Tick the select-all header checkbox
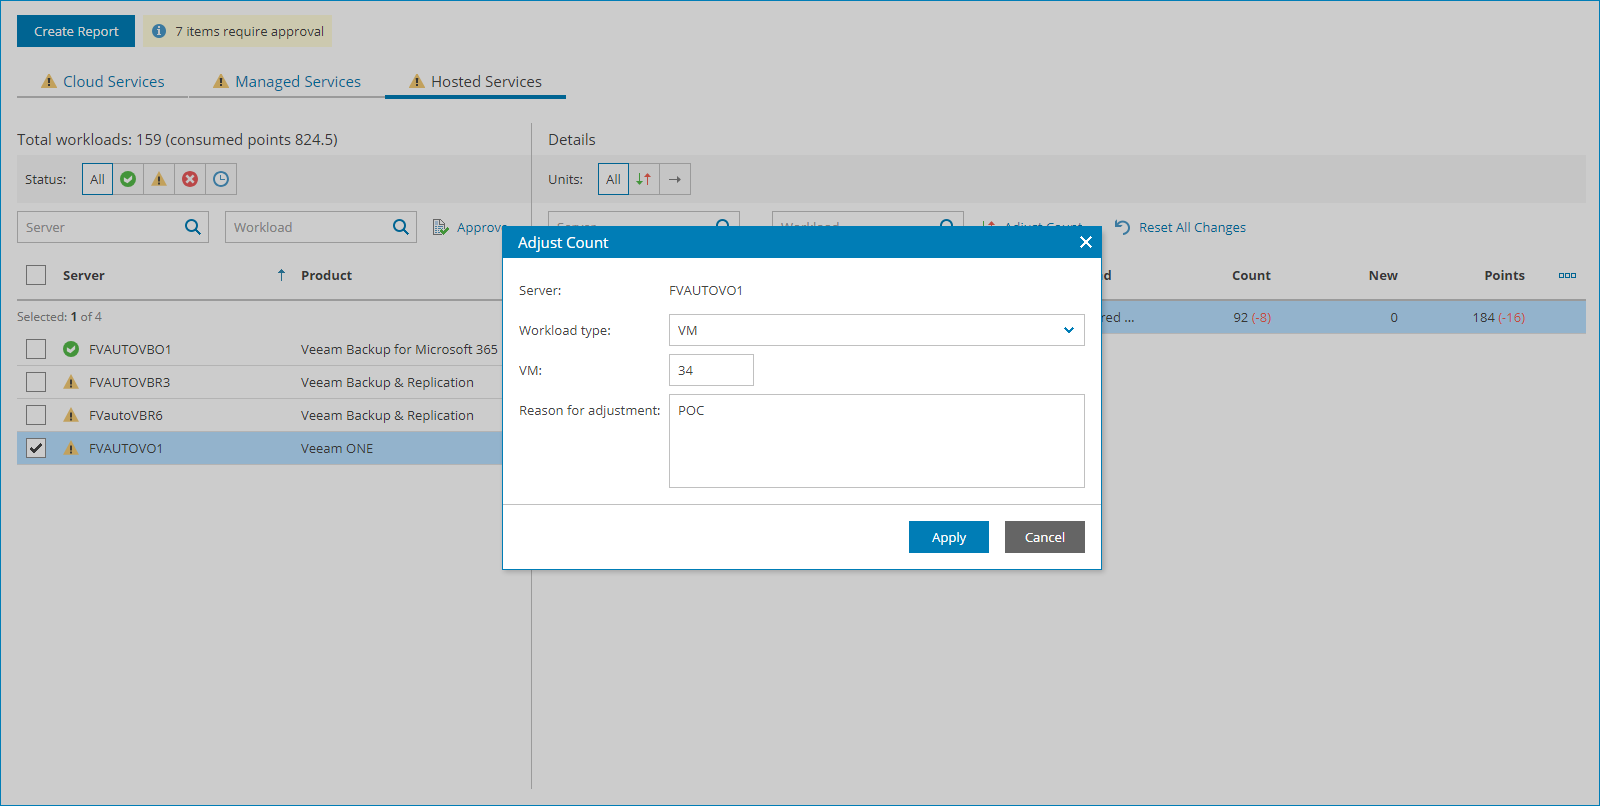This screenshot has height=806, width=1600. click(36, 275)
